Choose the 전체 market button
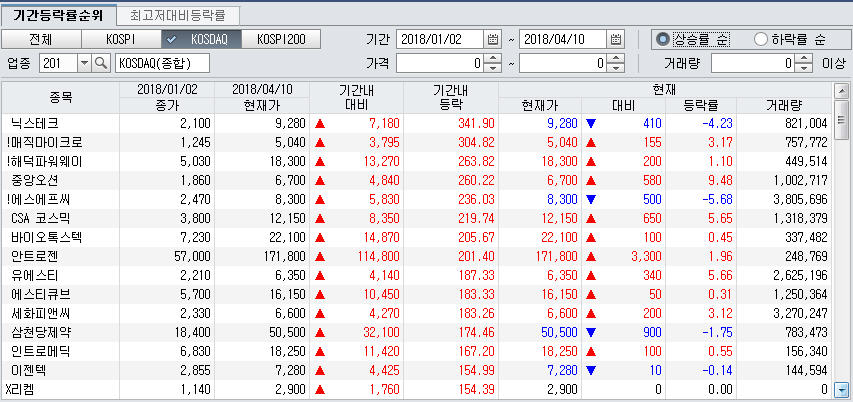Screen dimensions: 853x402 click(x=41, y=39)
